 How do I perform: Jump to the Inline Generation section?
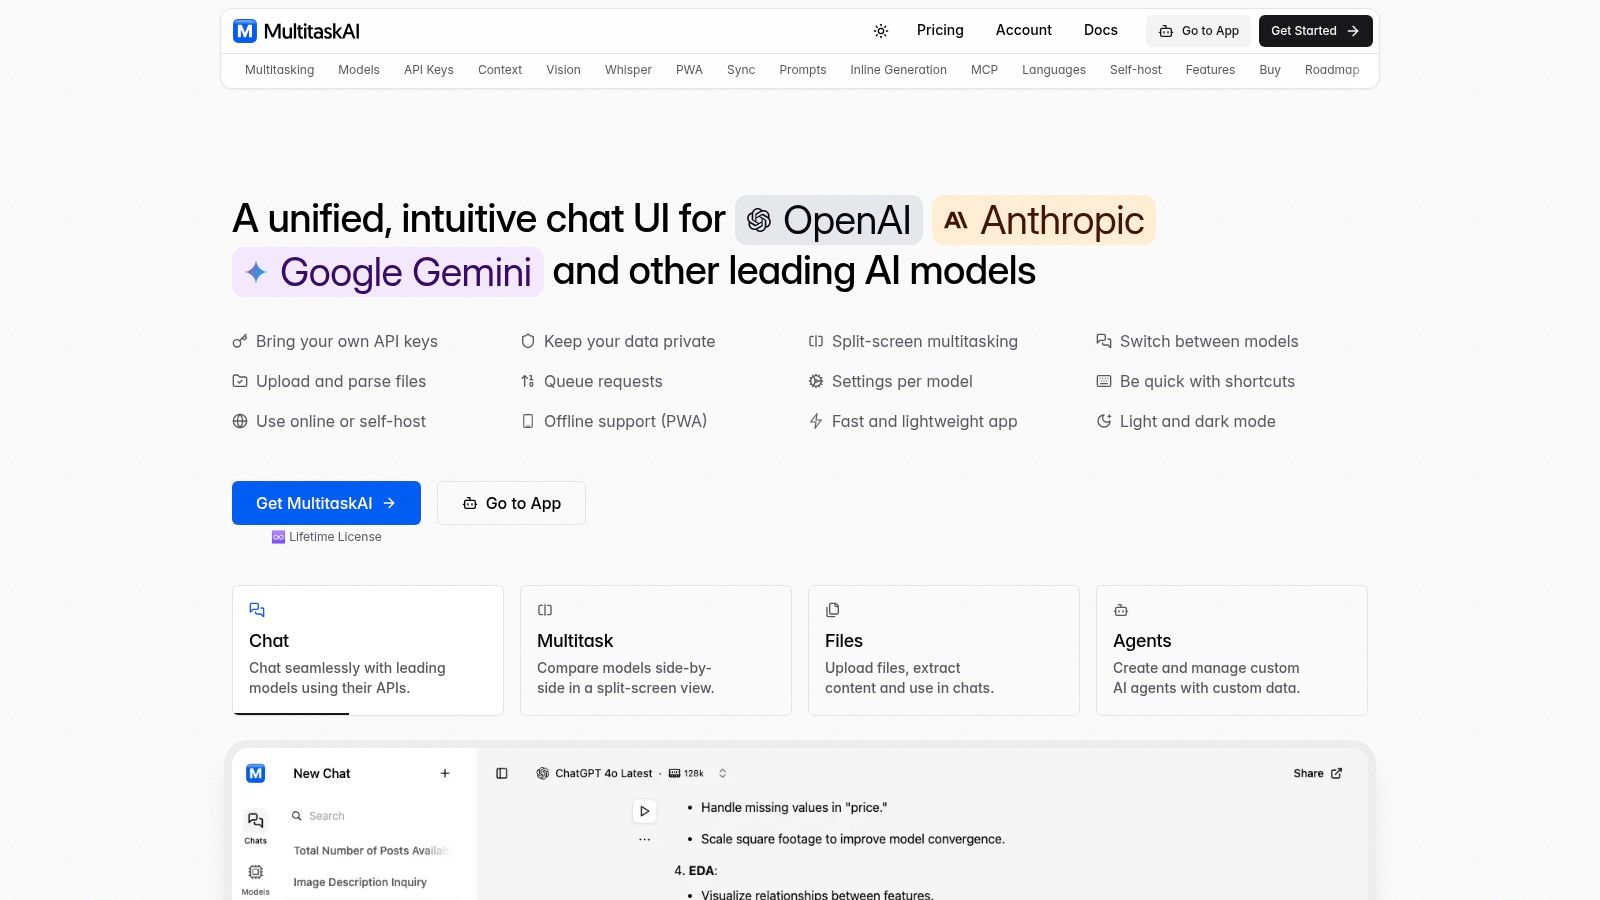pyautogui.click(x=898, y=70)
